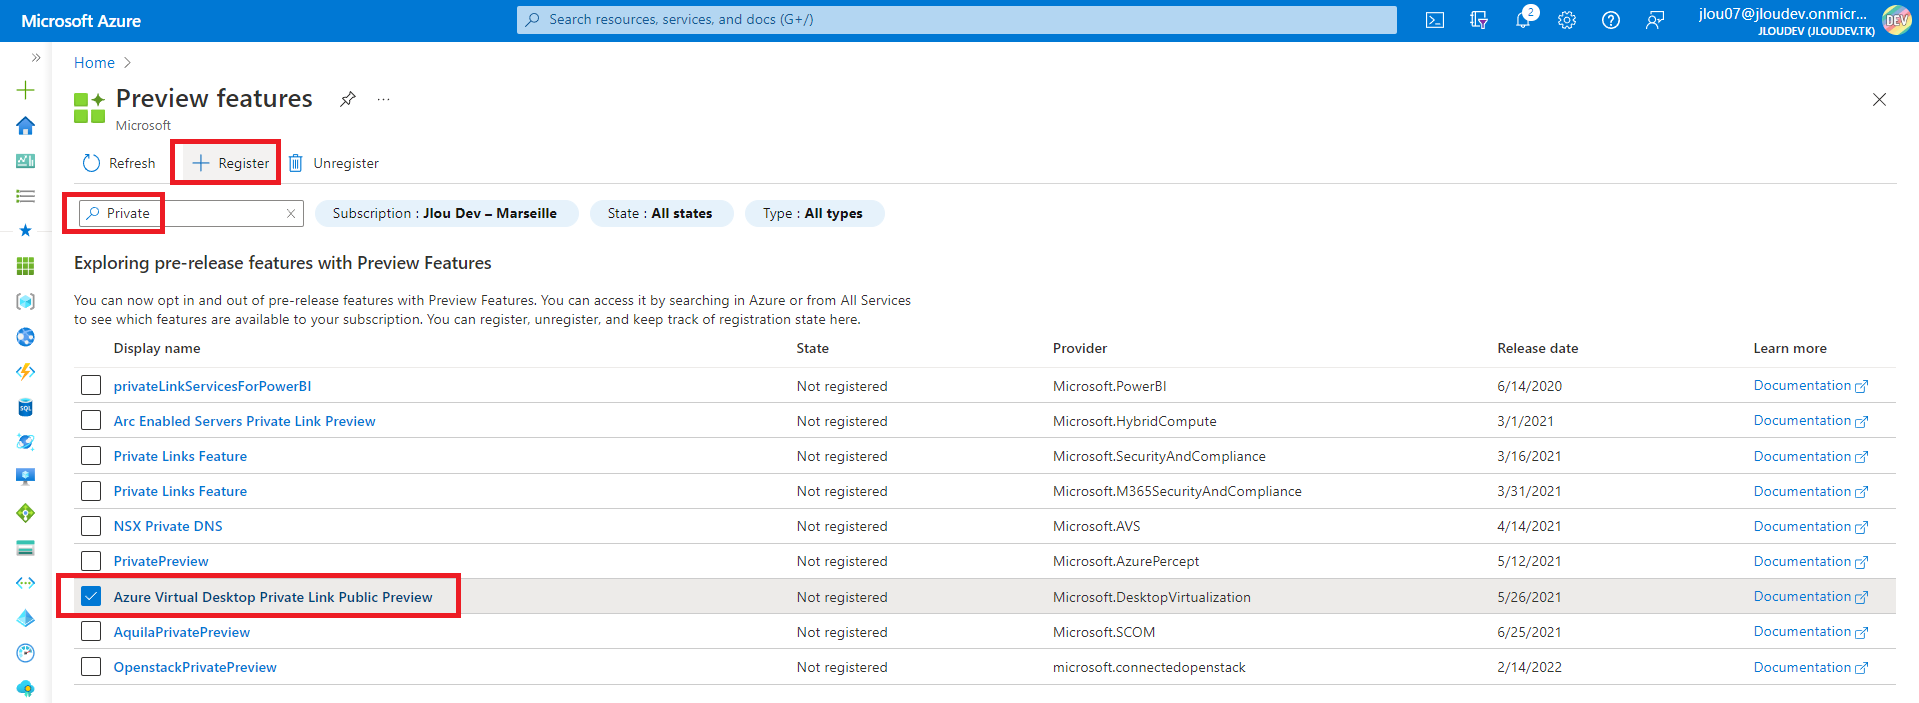Open the Subscription Jlou Dev – Marseille filter

pyautogui.click(x=446, y=213)
